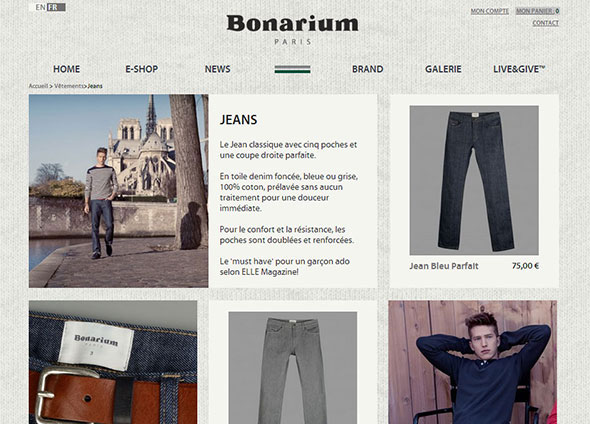The image size is (590, 424).
Task: Click the Jean Bleu Parfait product title
Action: pos(444,266)
